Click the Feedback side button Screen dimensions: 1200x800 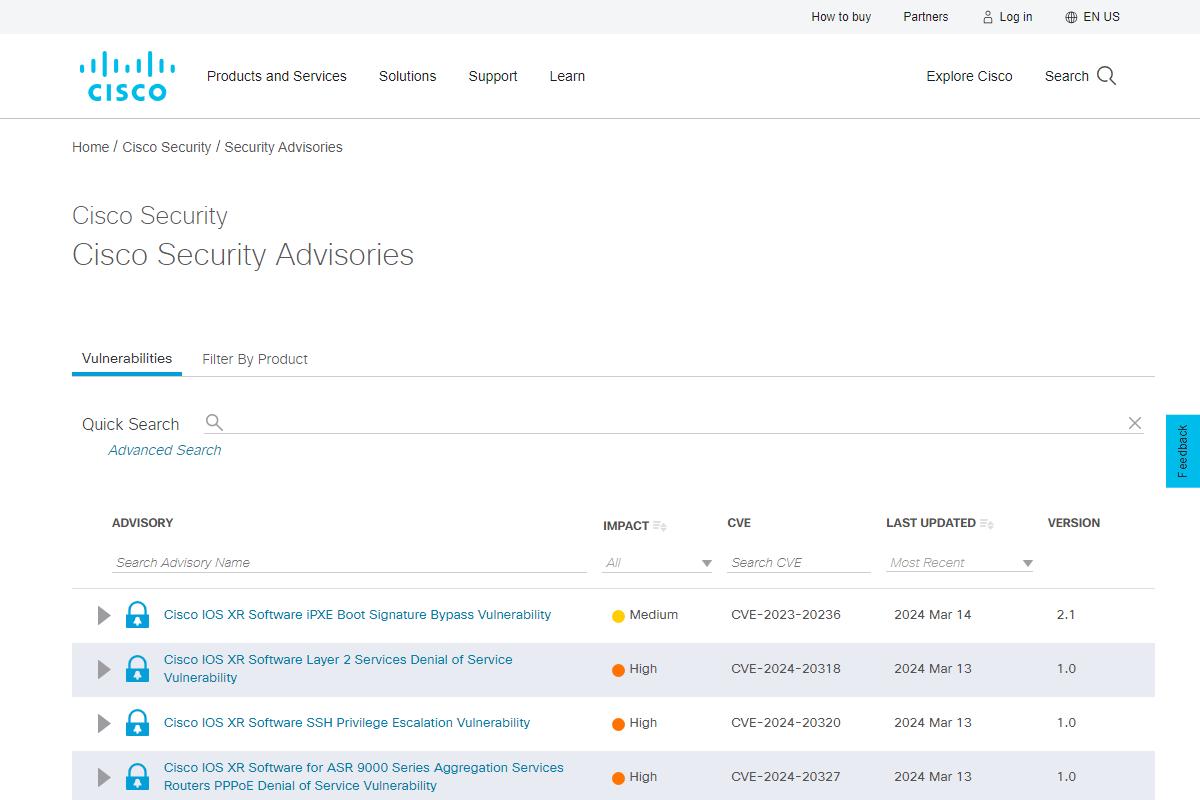click(x=1183, y=451)
